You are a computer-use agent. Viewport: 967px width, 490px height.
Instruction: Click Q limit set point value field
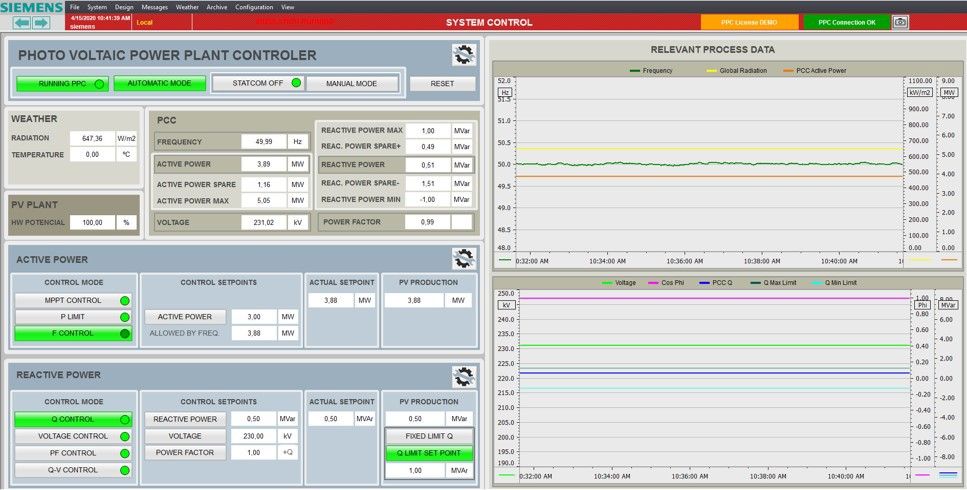(x=415, y=470)
